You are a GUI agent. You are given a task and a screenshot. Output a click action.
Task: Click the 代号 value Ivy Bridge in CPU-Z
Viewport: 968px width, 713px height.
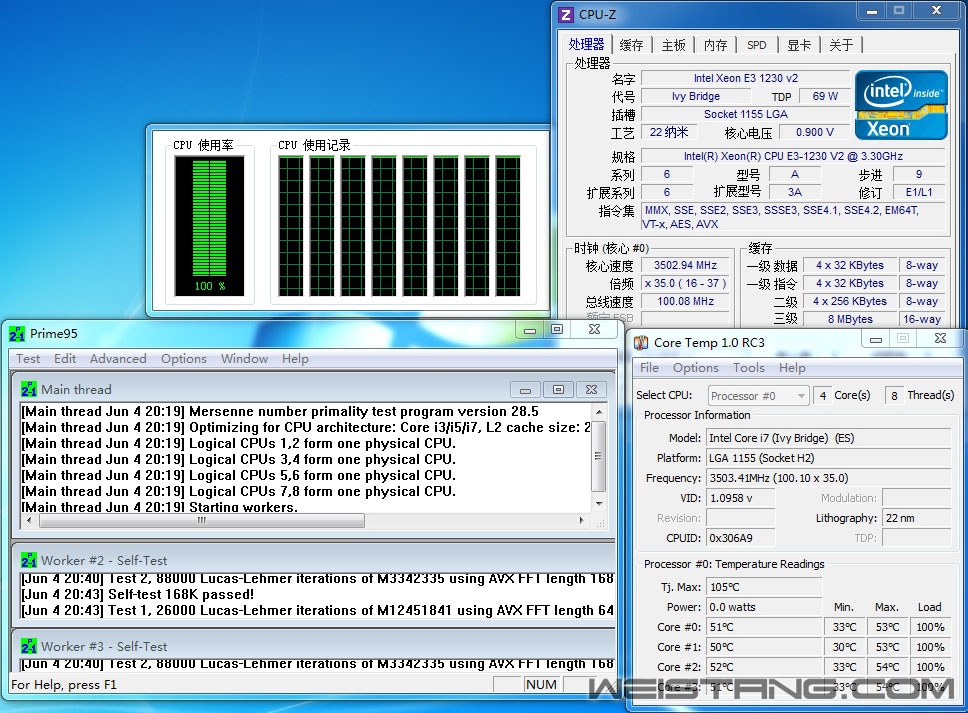pos(696,96)
